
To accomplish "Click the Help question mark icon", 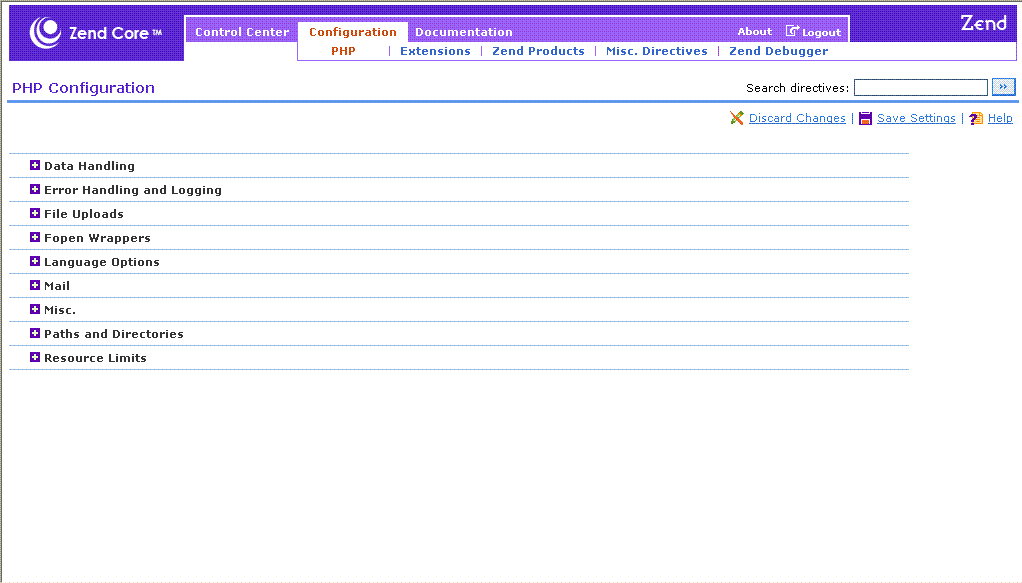I will (976, 118).
